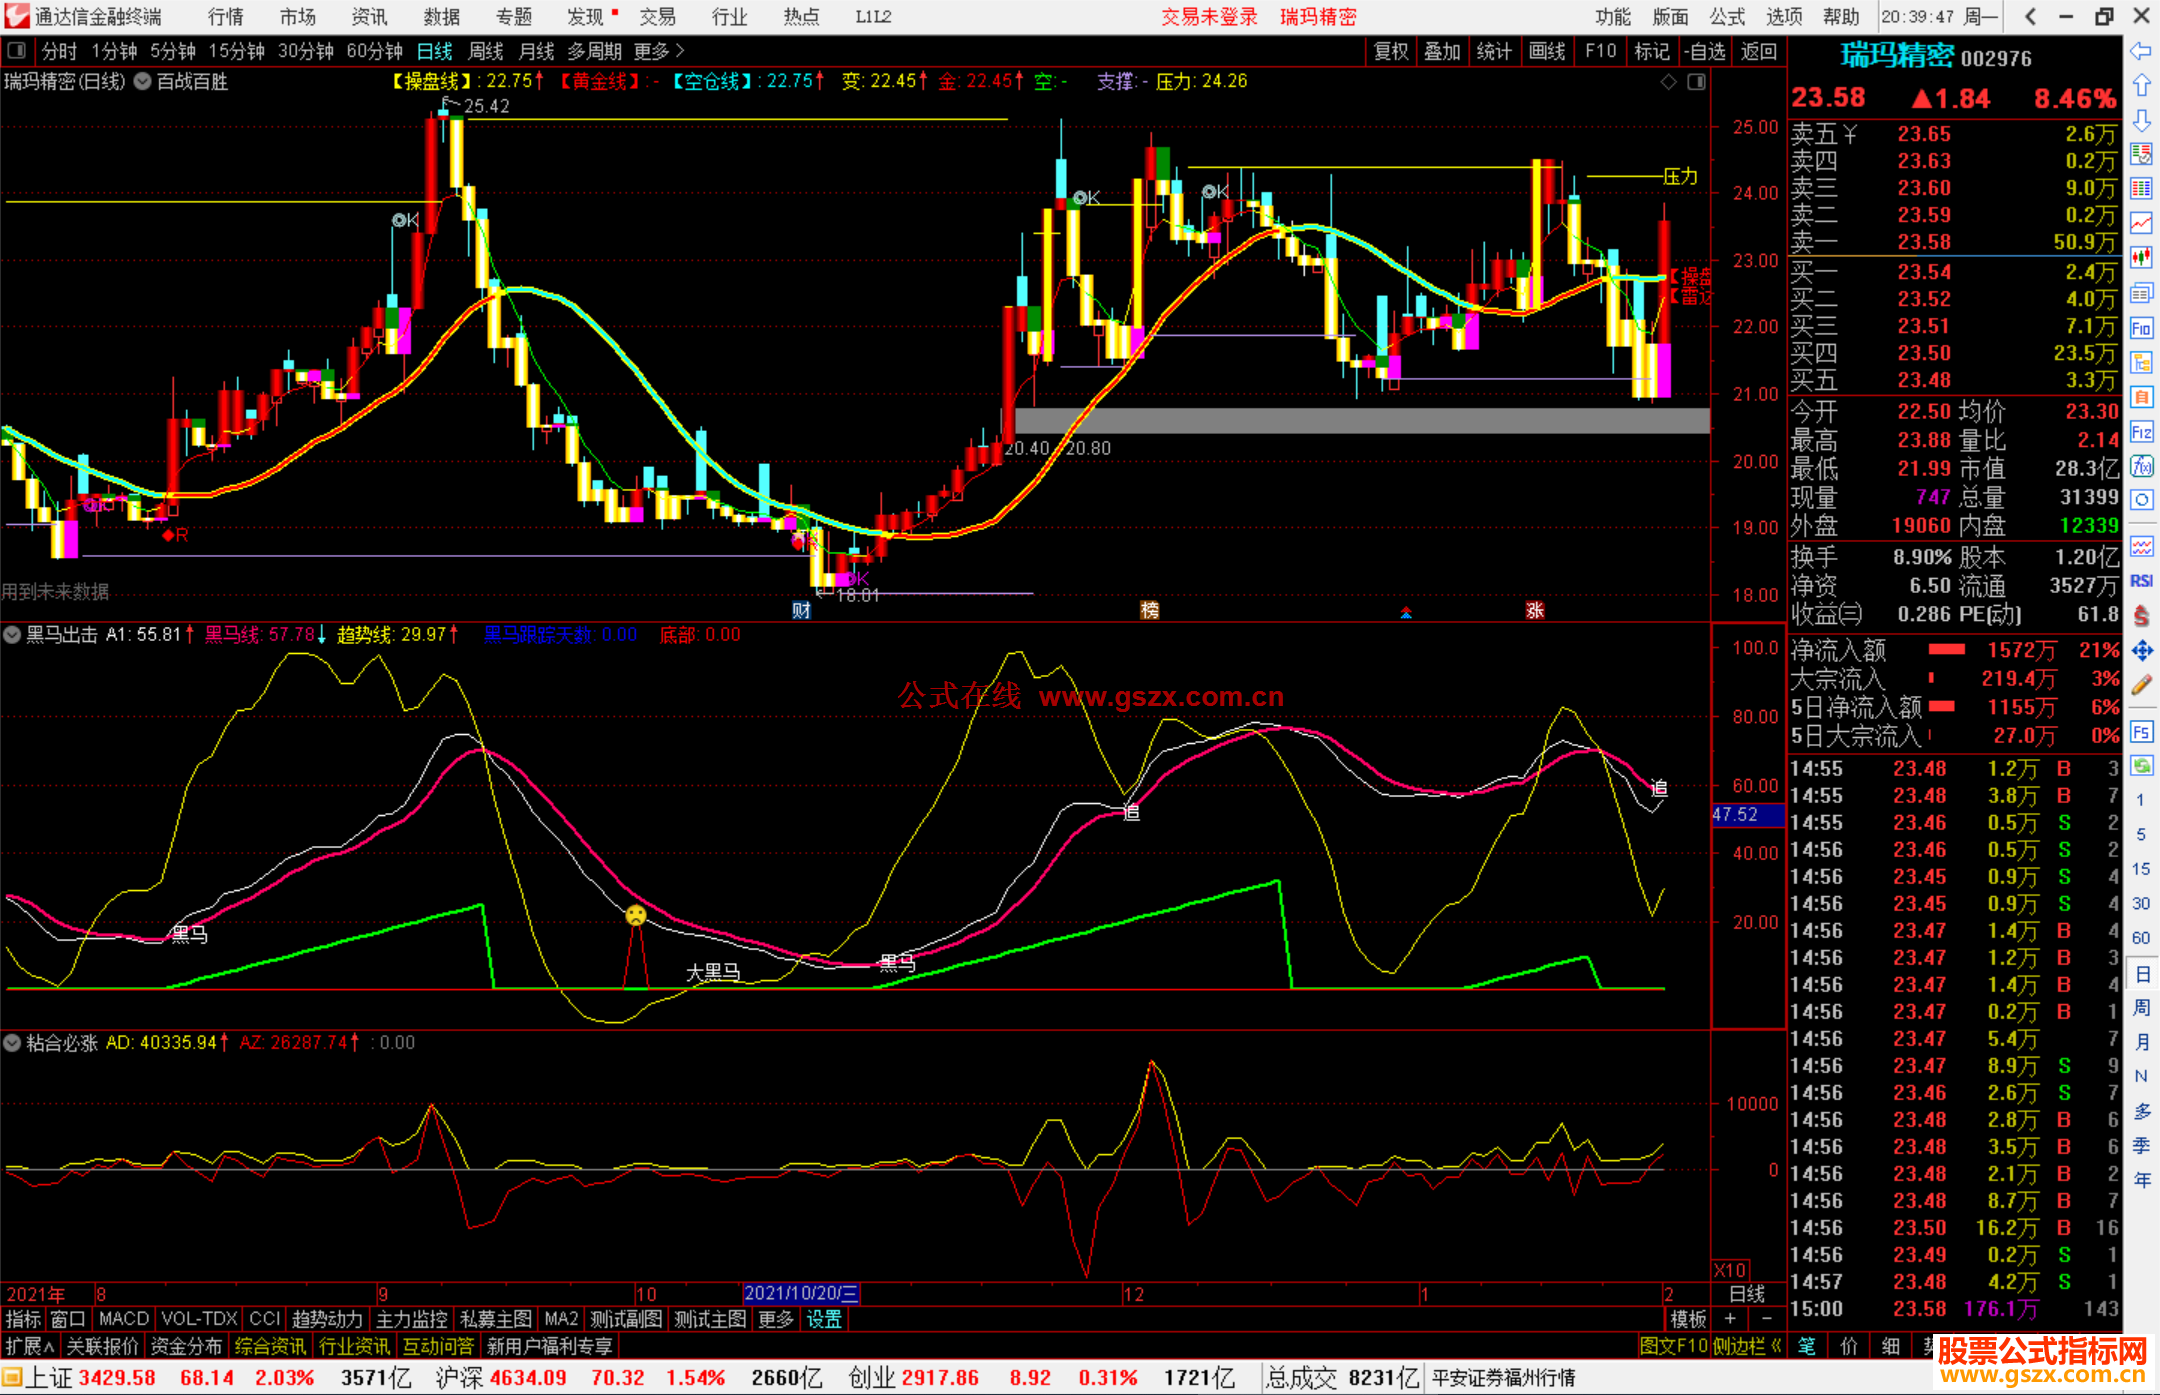Click the RSI indicator icon

[x=2141, y=581]
